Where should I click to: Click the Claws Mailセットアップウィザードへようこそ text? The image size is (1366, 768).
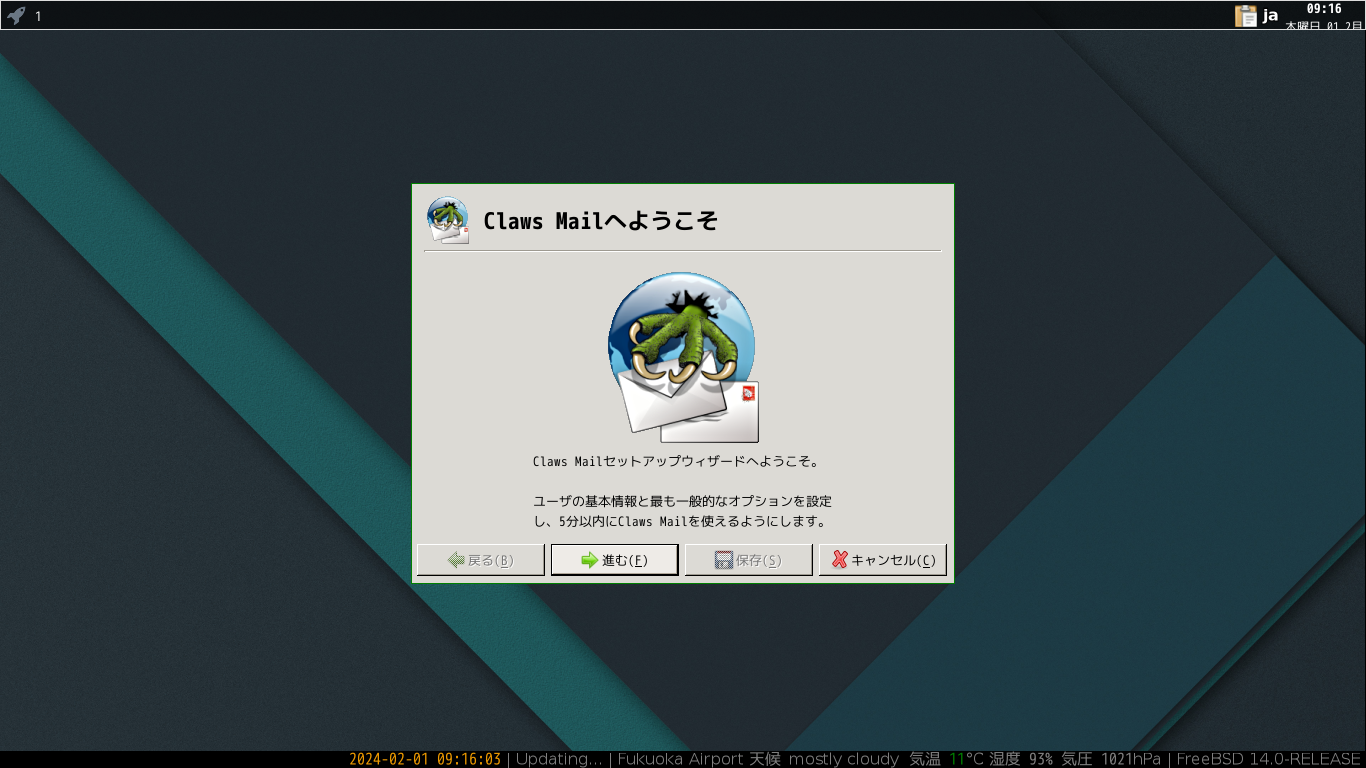(676, 462)
